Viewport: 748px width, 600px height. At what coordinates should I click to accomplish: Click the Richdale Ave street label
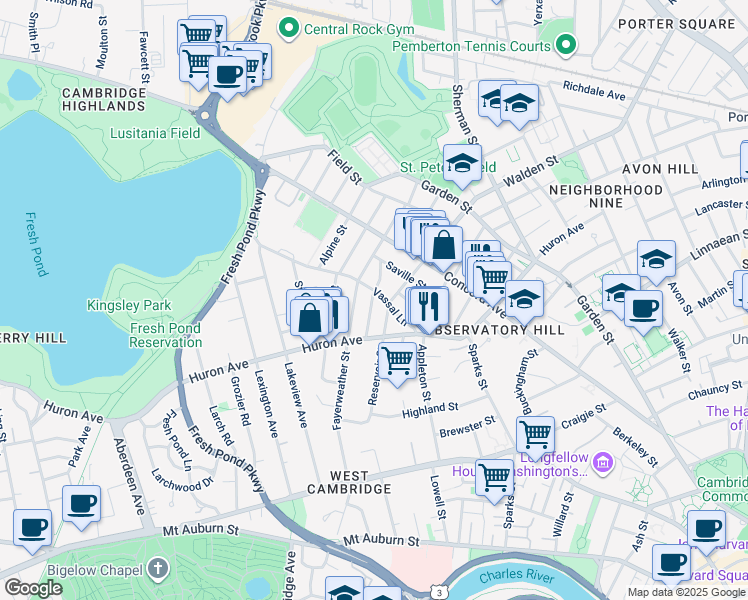click(x=594, y=91)
